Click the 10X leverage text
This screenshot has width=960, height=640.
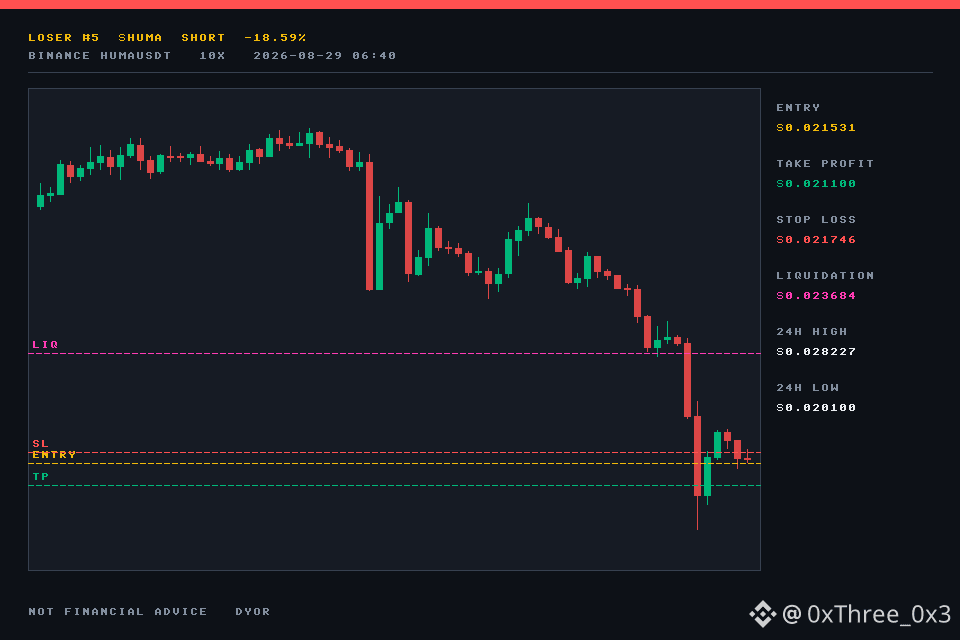tap(212, 56)
